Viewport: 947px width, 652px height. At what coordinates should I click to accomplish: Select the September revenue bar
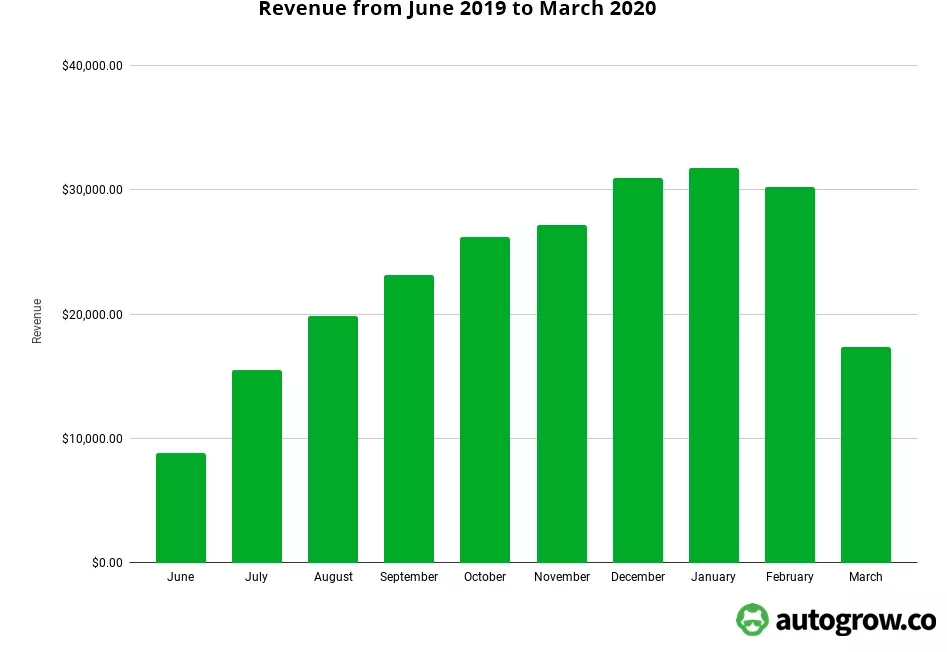[409, 419]
